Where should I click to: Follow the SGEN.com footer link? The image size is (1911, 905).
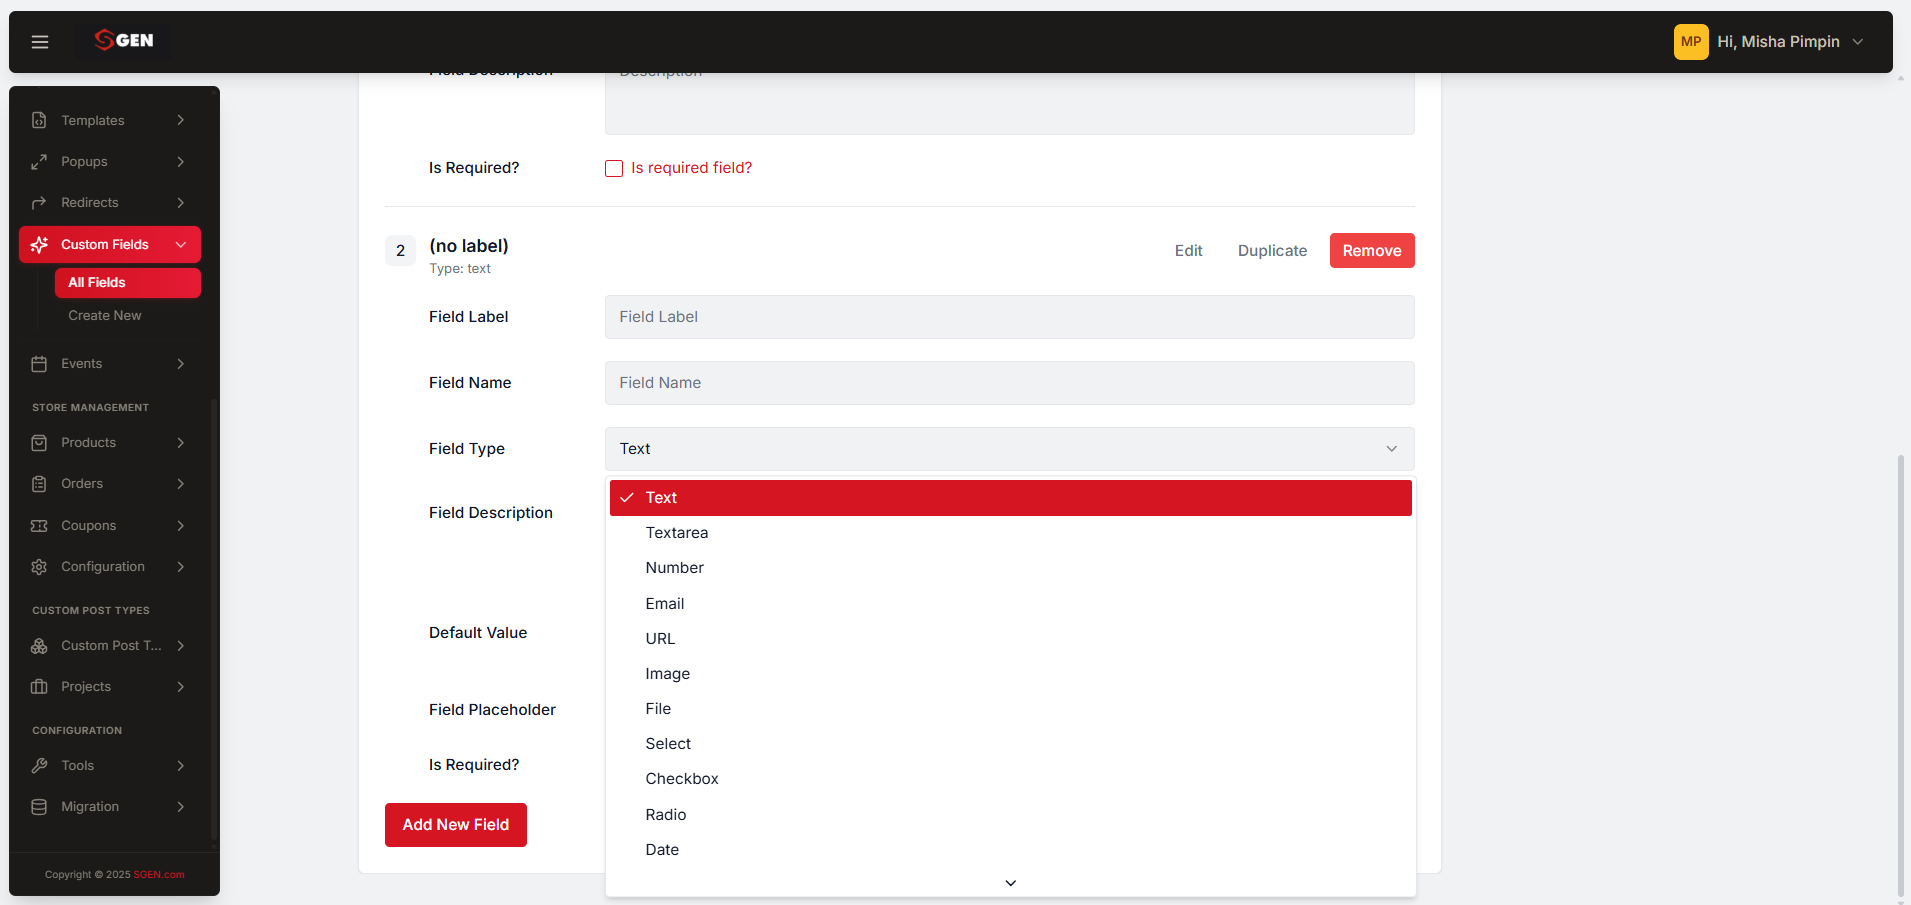point(159,874)
